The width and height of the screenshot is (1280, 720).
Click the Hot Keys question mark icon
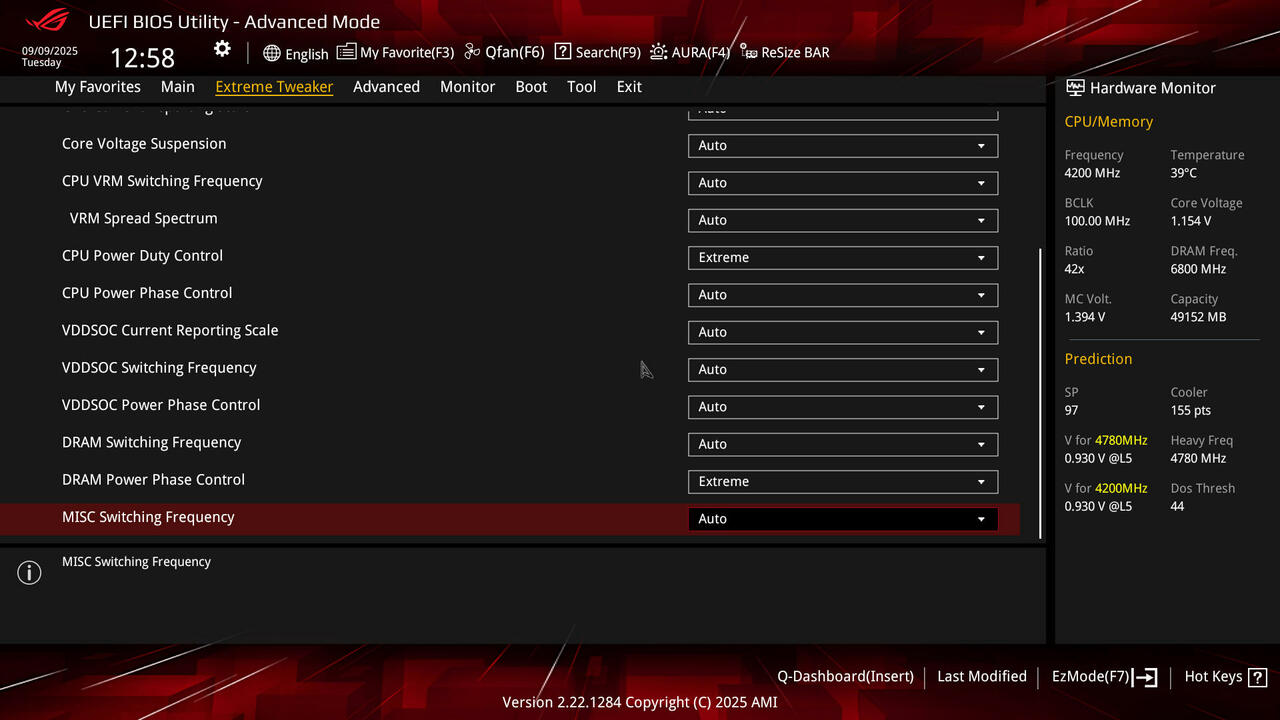click(x=1257, y=677)
